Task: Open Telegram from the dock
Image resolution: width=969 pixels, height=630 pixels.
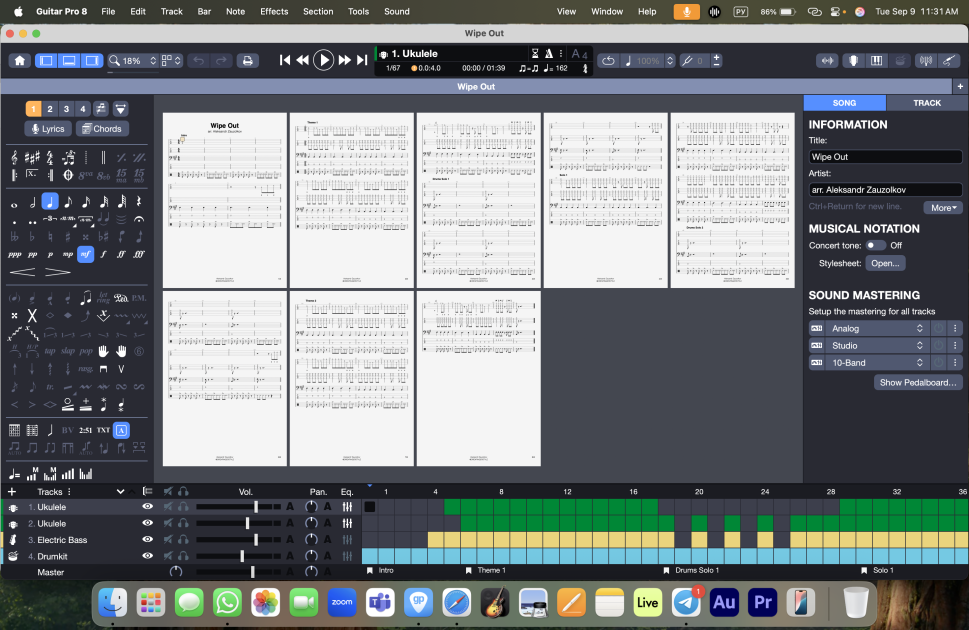Action: click(x=685, y=602)
